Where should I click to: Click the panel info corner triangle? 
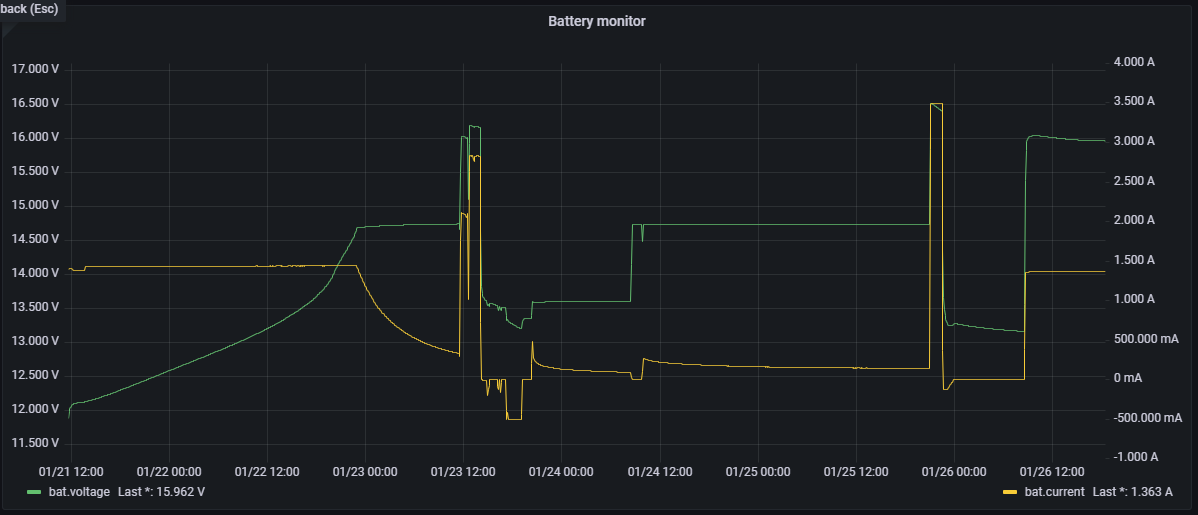pyautogui.click(x=9, y=29)
